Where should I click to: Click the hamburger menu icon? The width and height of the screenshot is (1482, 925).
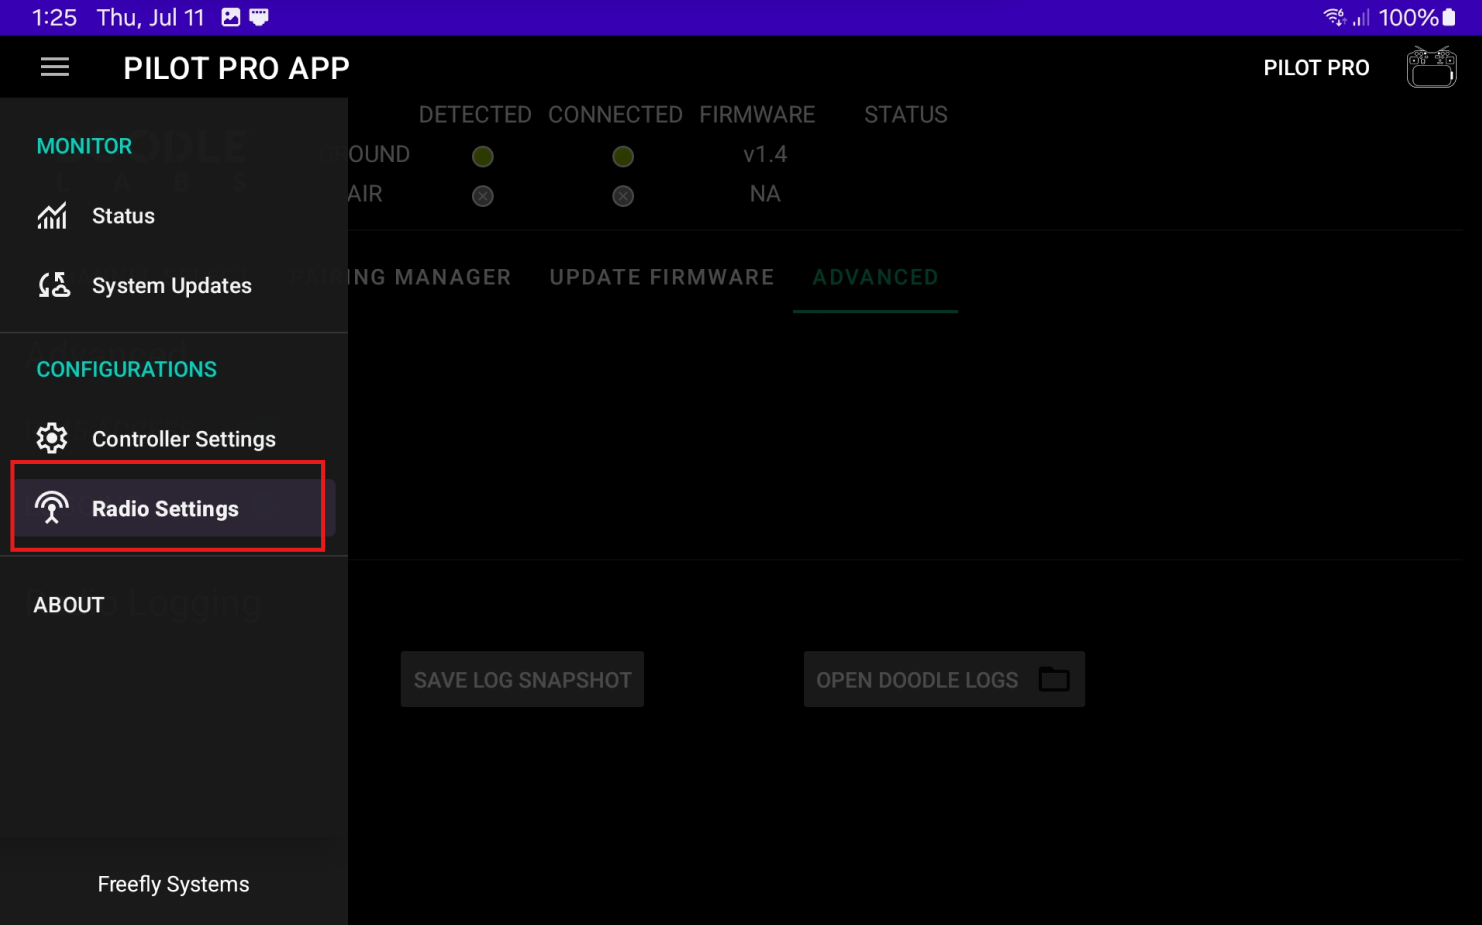click(55, 67)
